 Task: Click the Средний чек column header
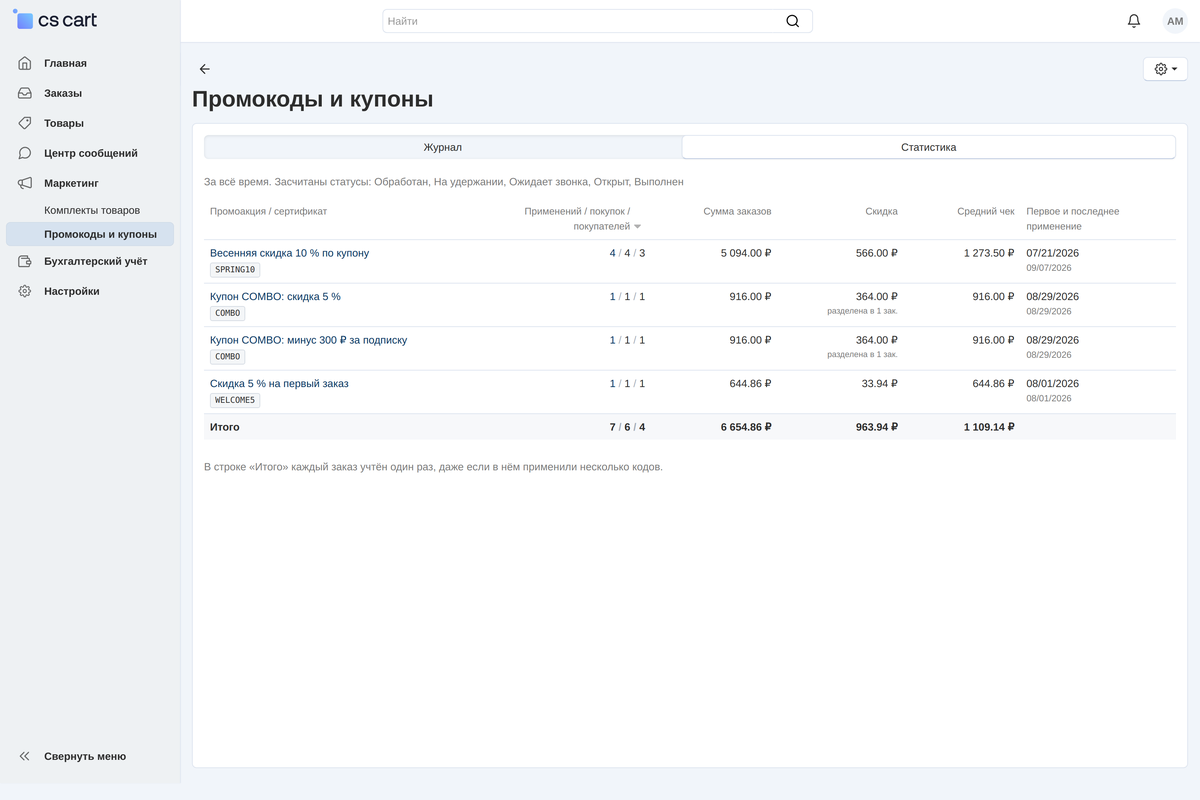tap(985, 212)
